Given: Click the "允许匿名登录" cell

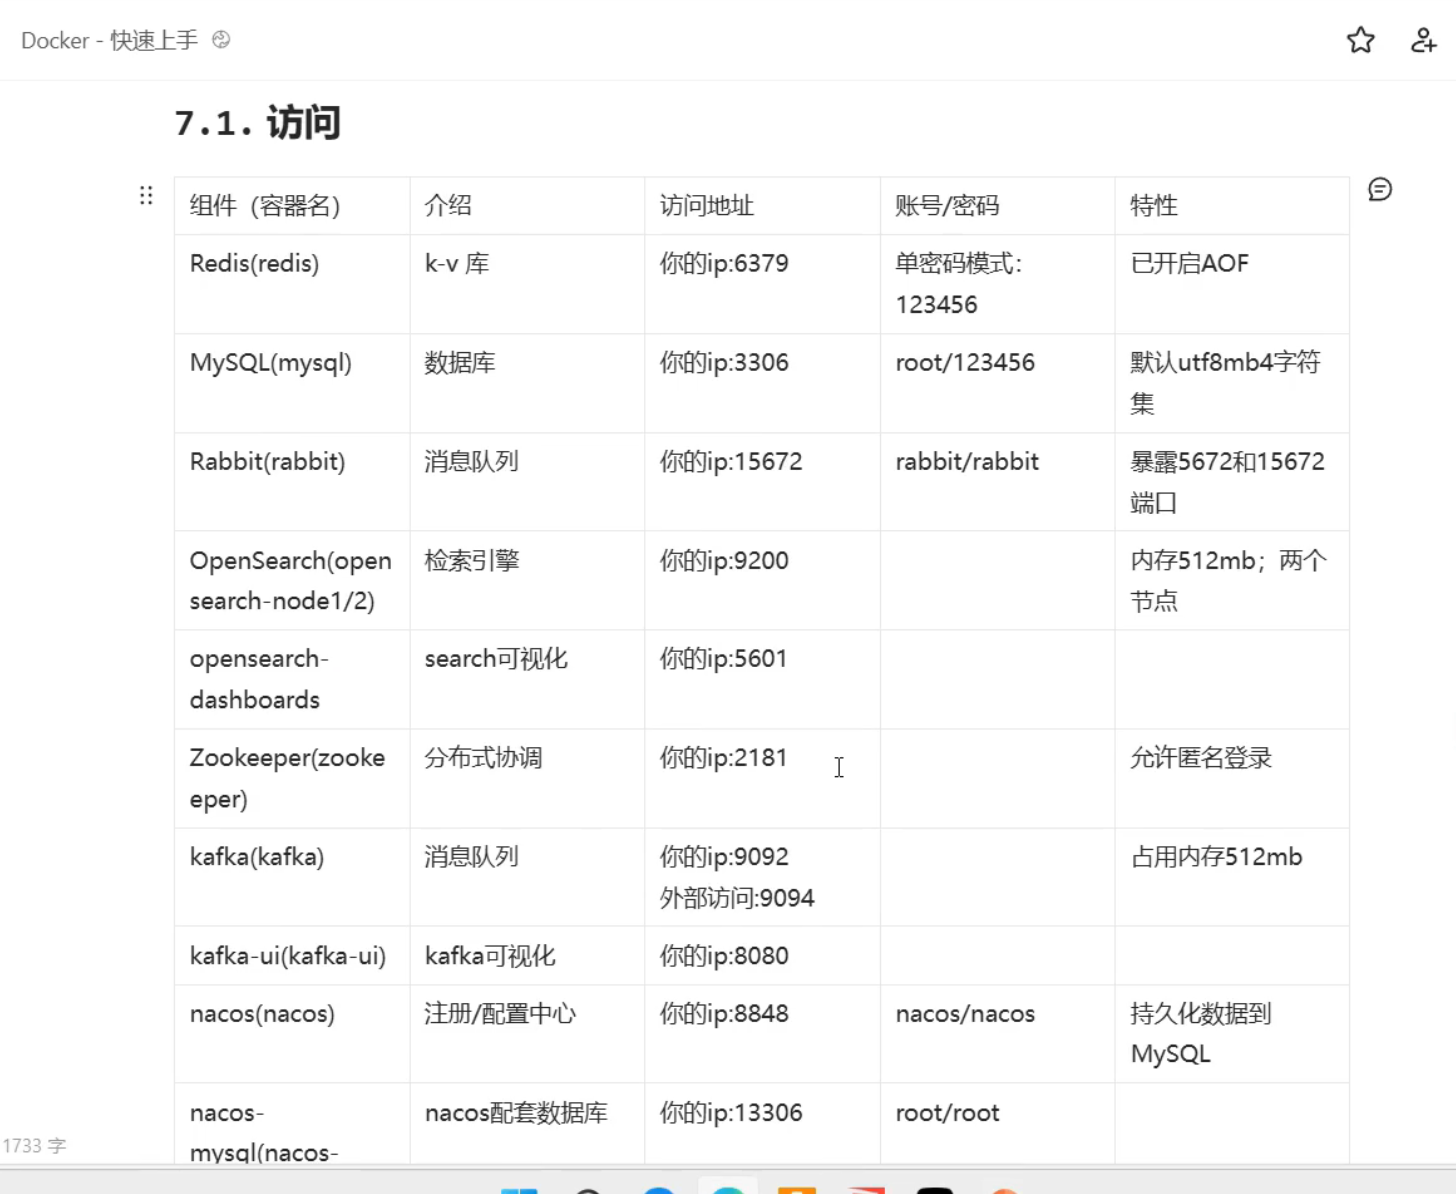Looking at the screenshot, I should 1232,778.
